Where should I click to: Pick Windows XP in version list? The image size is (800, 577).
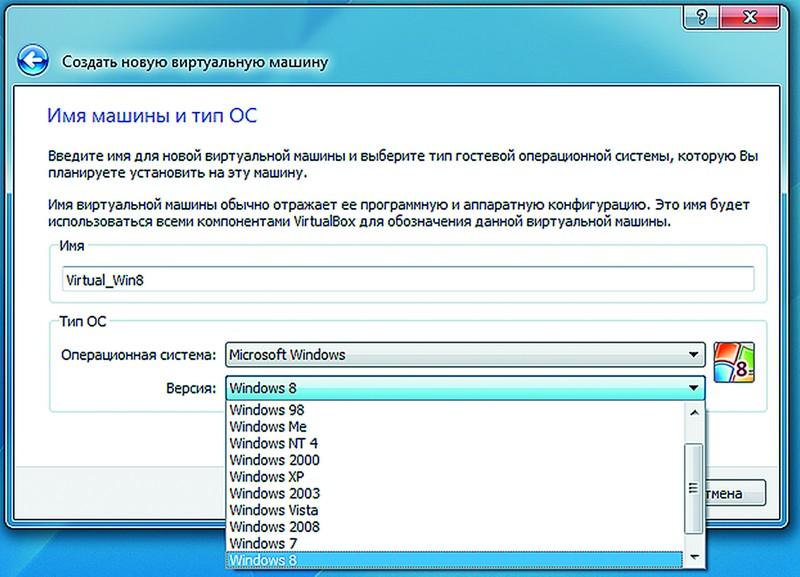455,476
